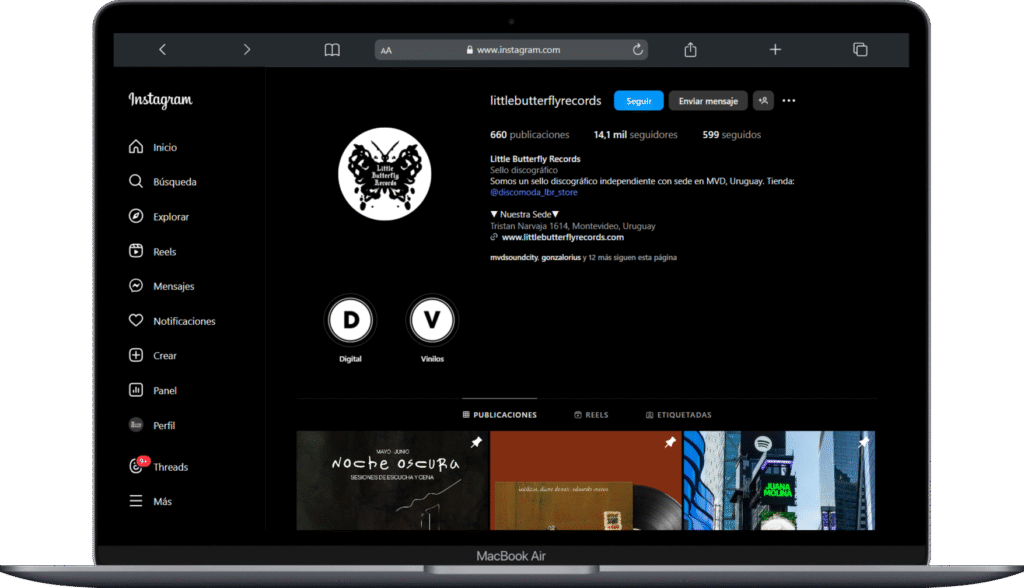Focus the www.instagram.com address bar

(x=511, y=50)
